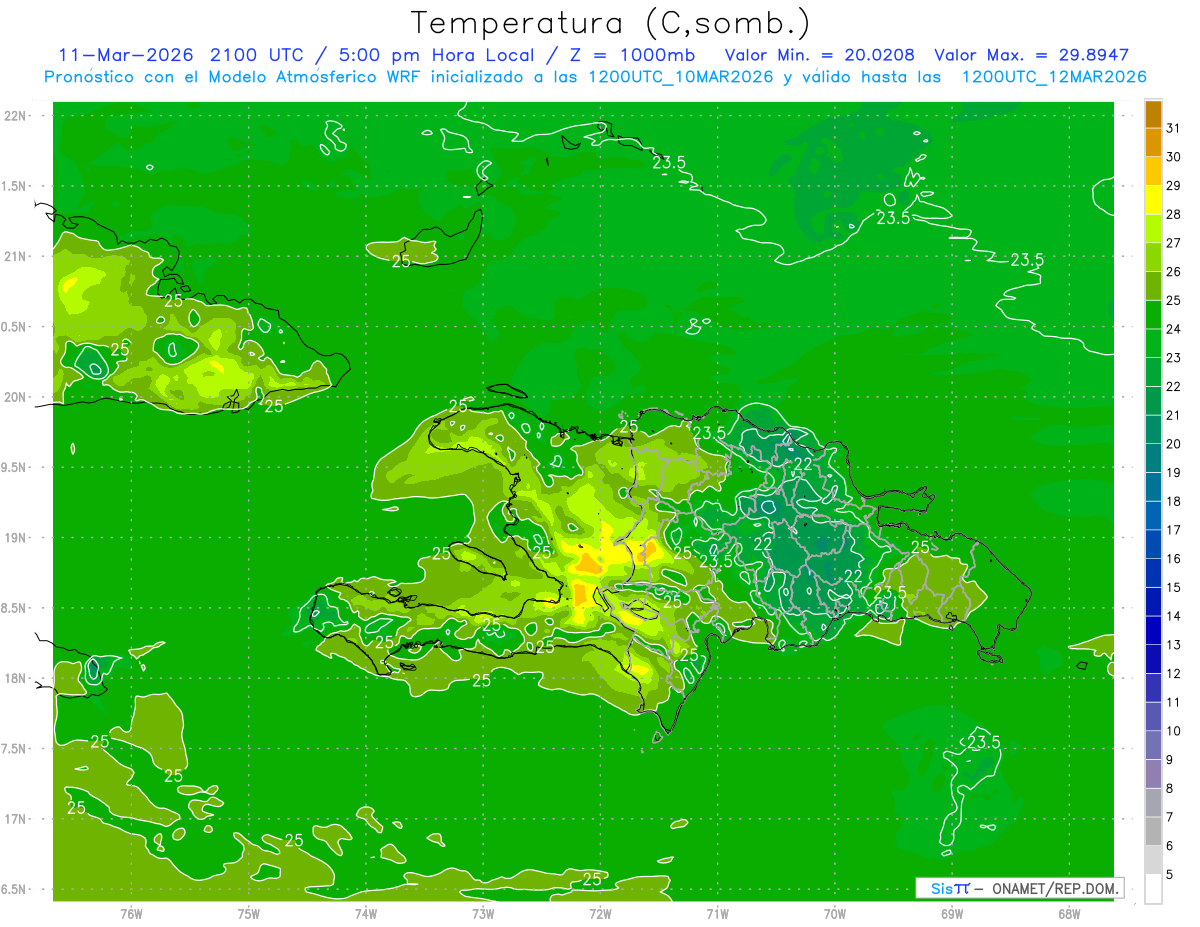Pick the white swatch below 5 on color bar

(x=1153, y=889)
